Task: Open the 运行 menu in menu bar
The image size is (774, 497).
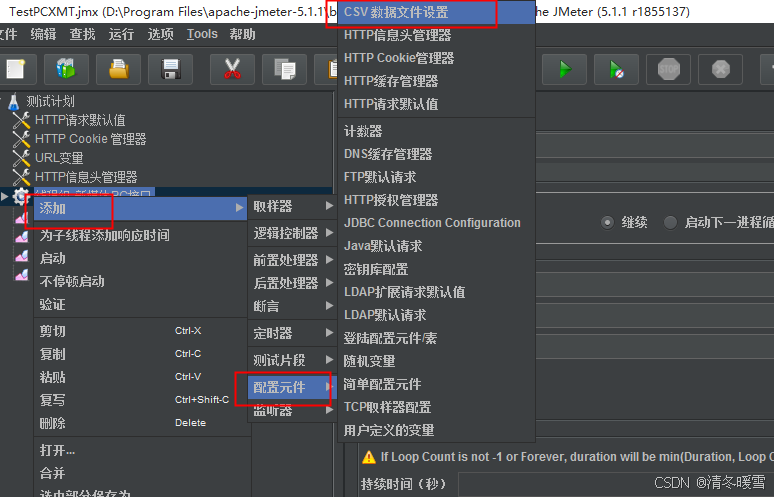Action: tap(121, 34)
